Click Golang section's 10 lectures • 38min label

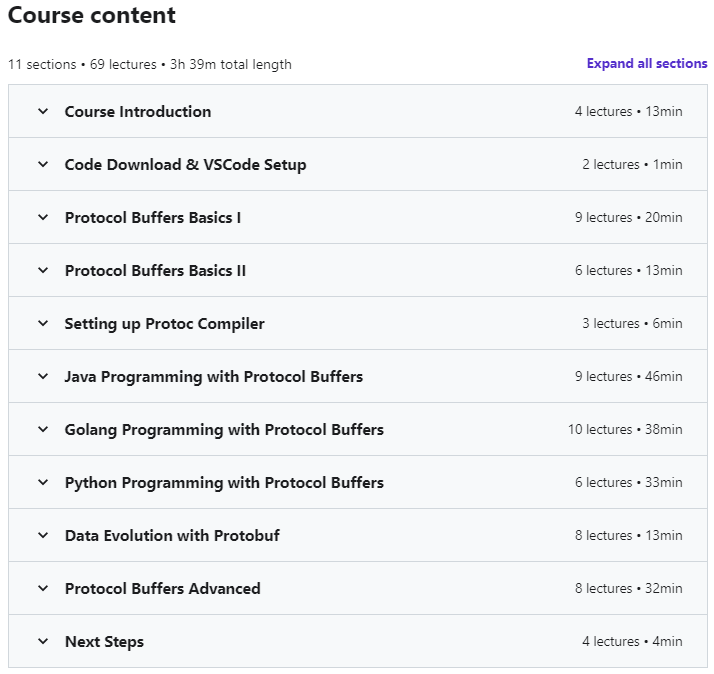pyautogui.click(x=625, y=429)
